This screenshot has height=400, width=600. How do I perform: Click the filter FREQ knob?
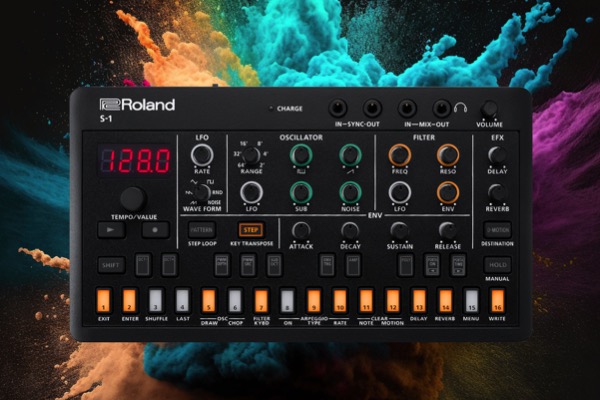click(399, 155)
